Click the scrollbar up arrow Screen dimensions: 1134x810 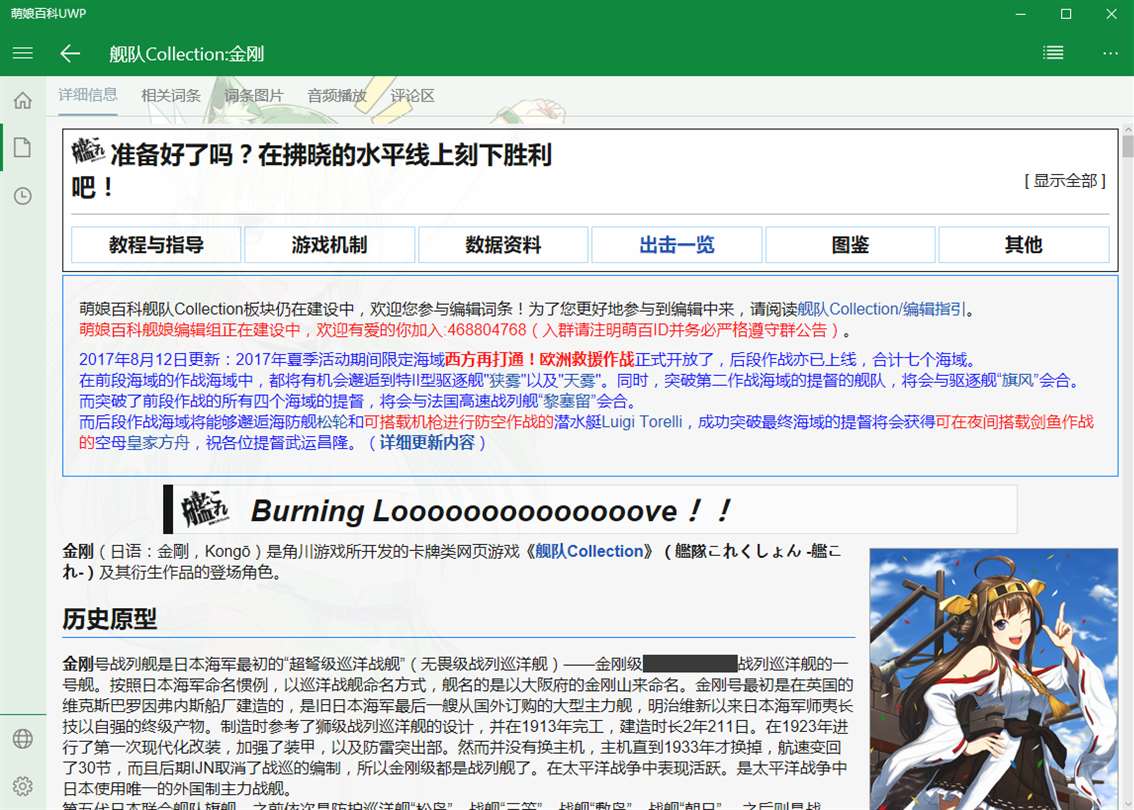coord(1127,129)
